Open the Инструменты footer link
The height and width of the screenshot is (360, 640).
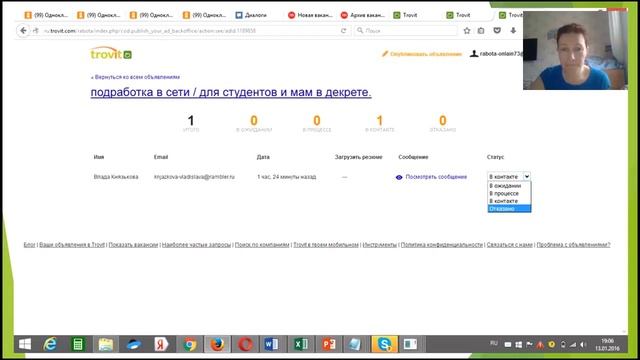point(380,245)
